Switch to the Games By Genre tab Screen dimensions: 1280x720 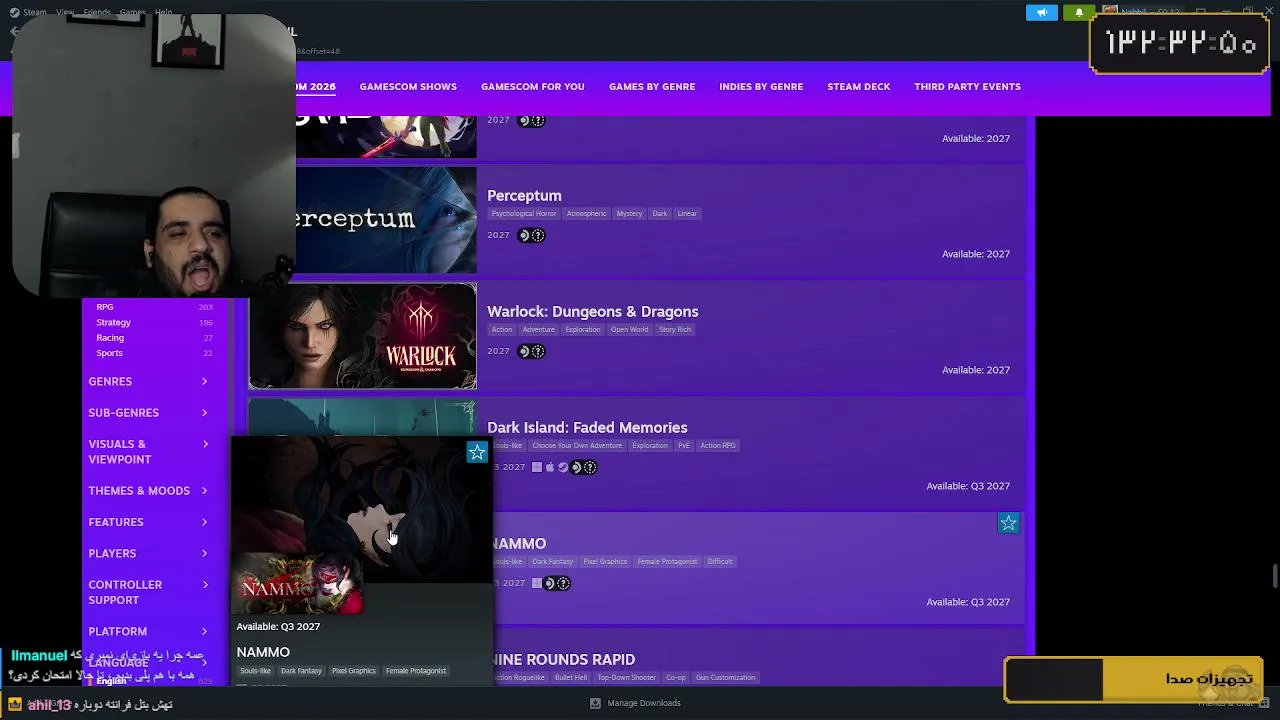(652, 87)
